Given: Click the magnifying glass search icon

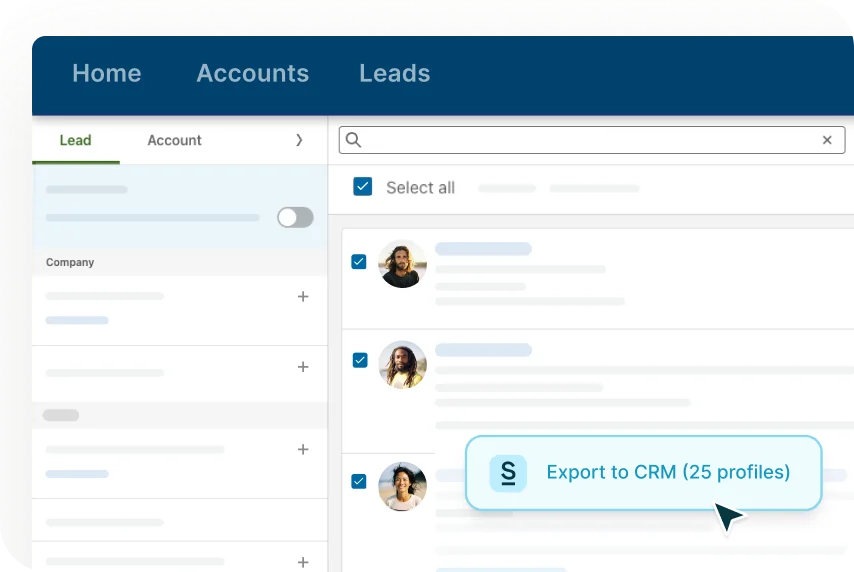Looking at the screenshot, I should (x=353, y=140).
